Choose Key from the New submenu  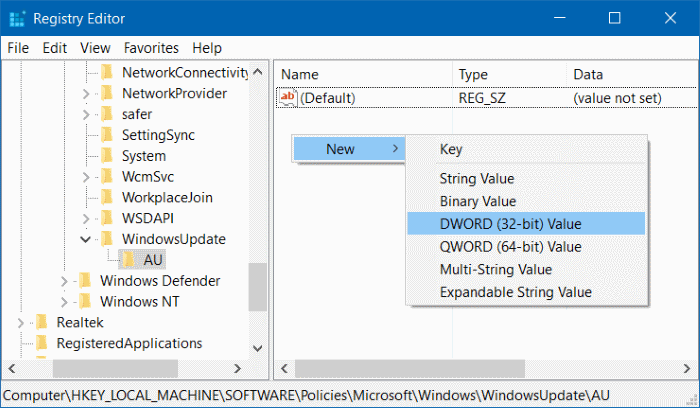(x=526, y=150)
